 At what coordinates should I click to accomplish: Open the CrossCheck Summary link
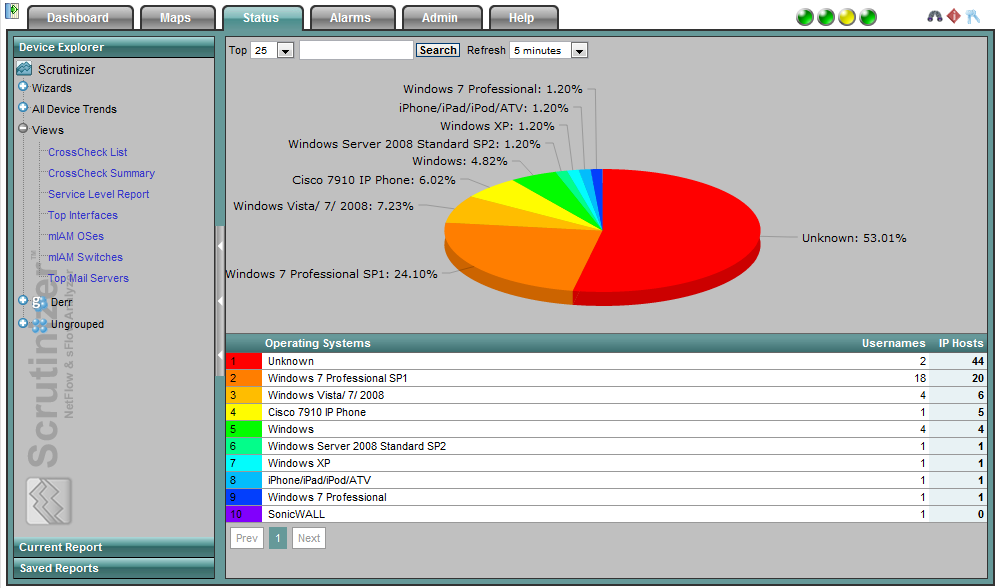point(101,173)
